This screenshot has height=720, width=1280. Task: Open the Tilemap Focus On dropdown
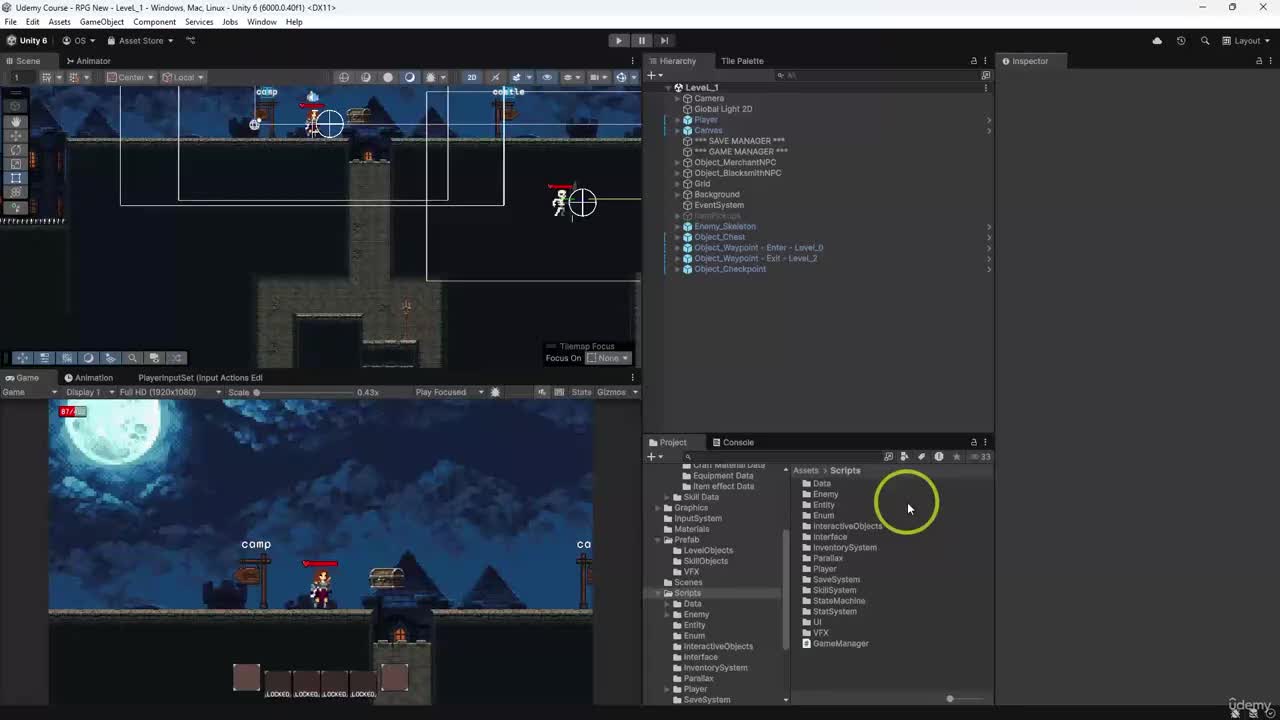click(608, 358)
